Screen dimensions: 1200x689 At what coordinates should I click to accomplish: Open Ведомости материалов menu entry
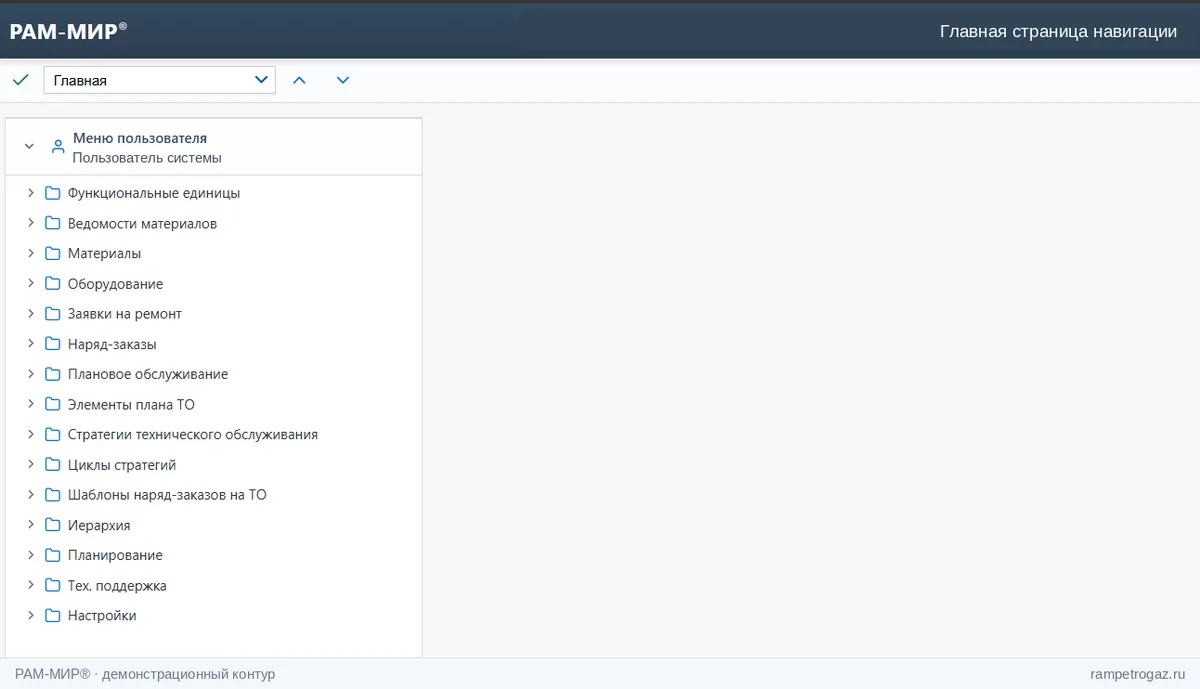(x=142, y=224)
